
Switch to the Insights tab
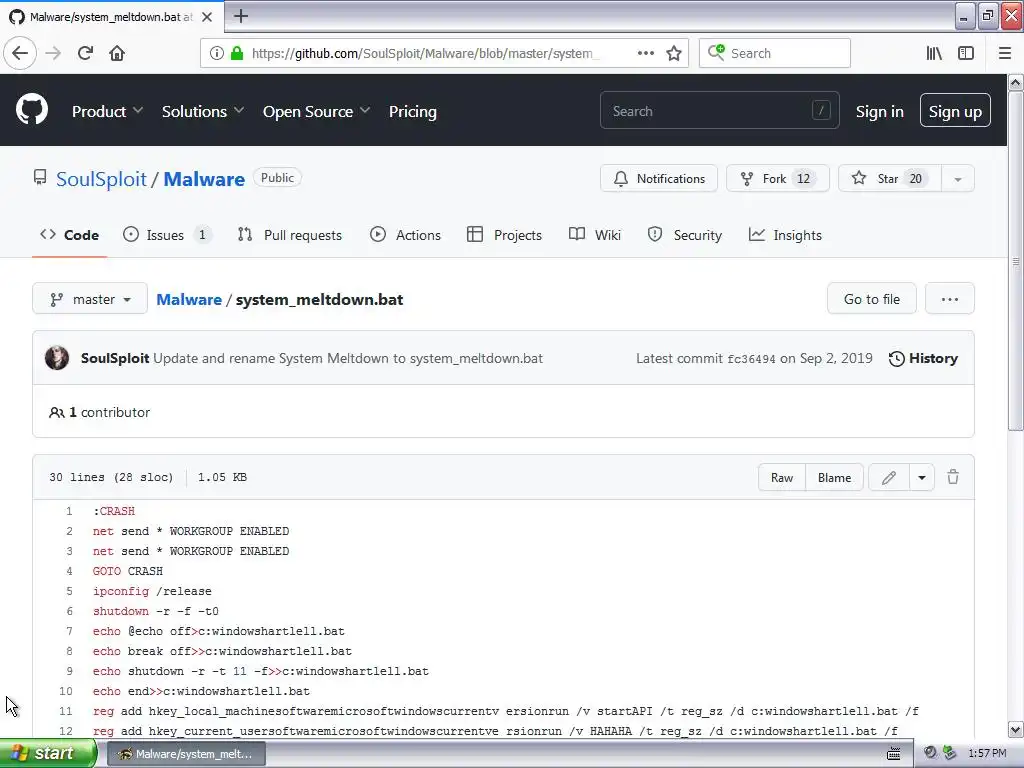(x=785, y=235)
